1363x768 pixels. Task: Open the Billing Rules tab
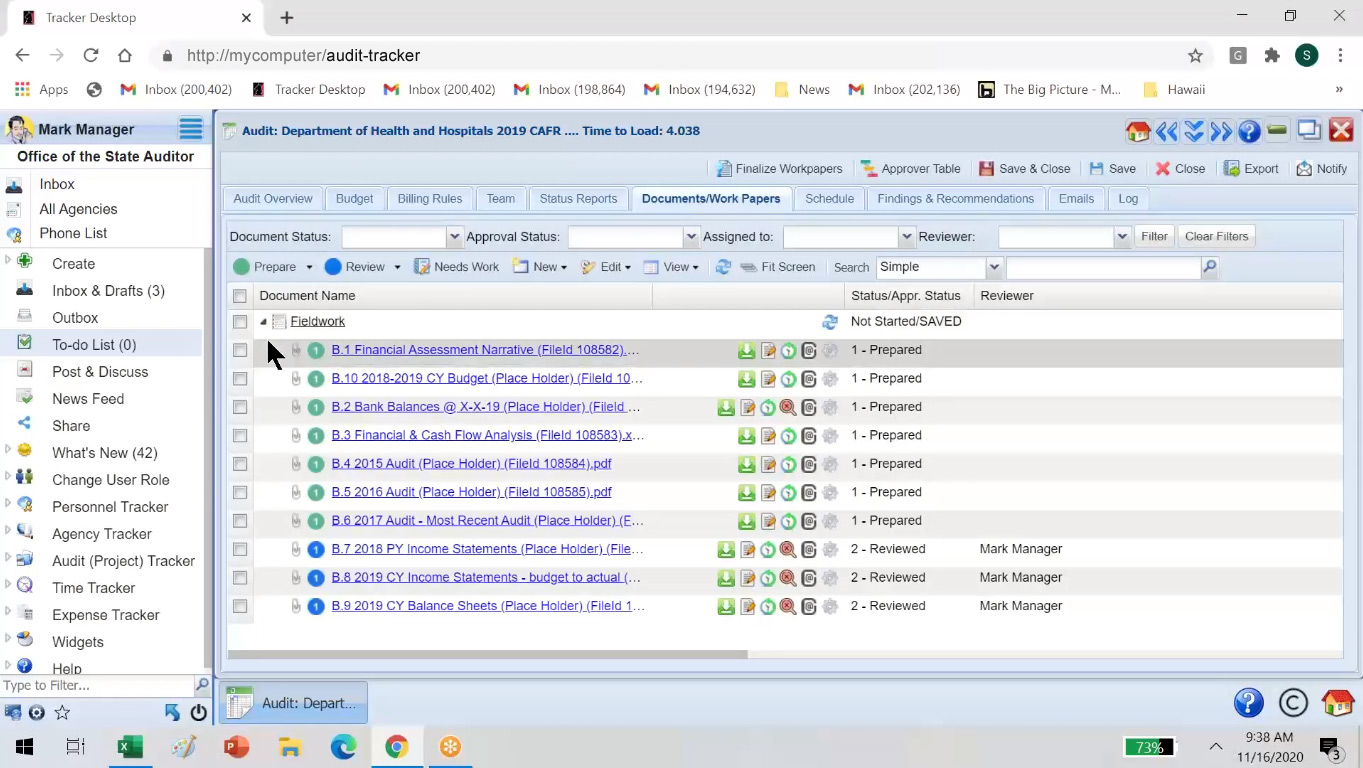429,199
